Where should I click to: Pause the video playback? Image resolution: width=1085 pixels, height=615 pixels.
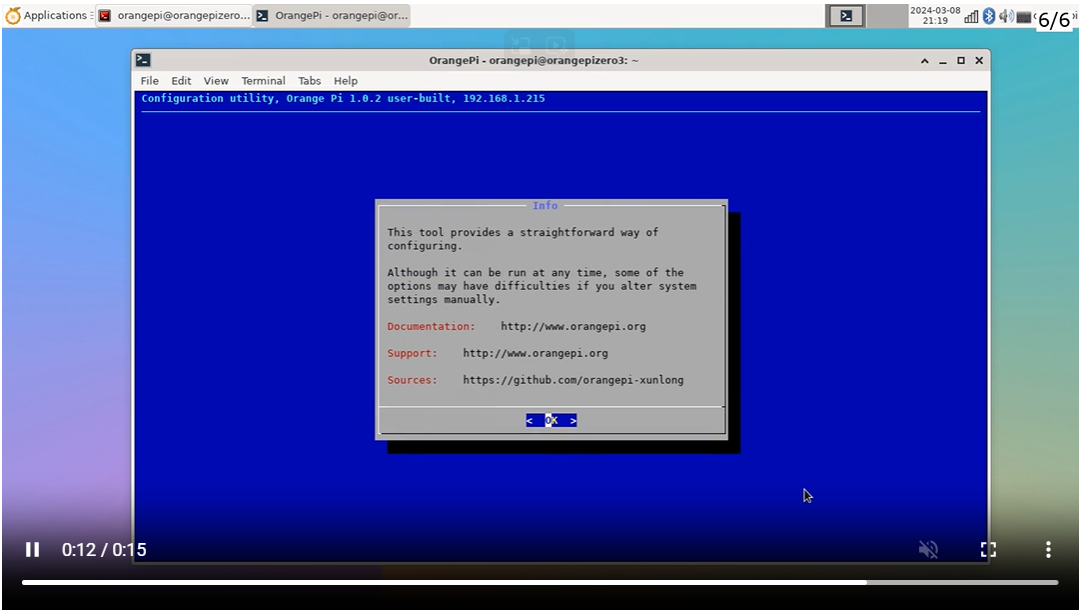[x=32, y=550]
